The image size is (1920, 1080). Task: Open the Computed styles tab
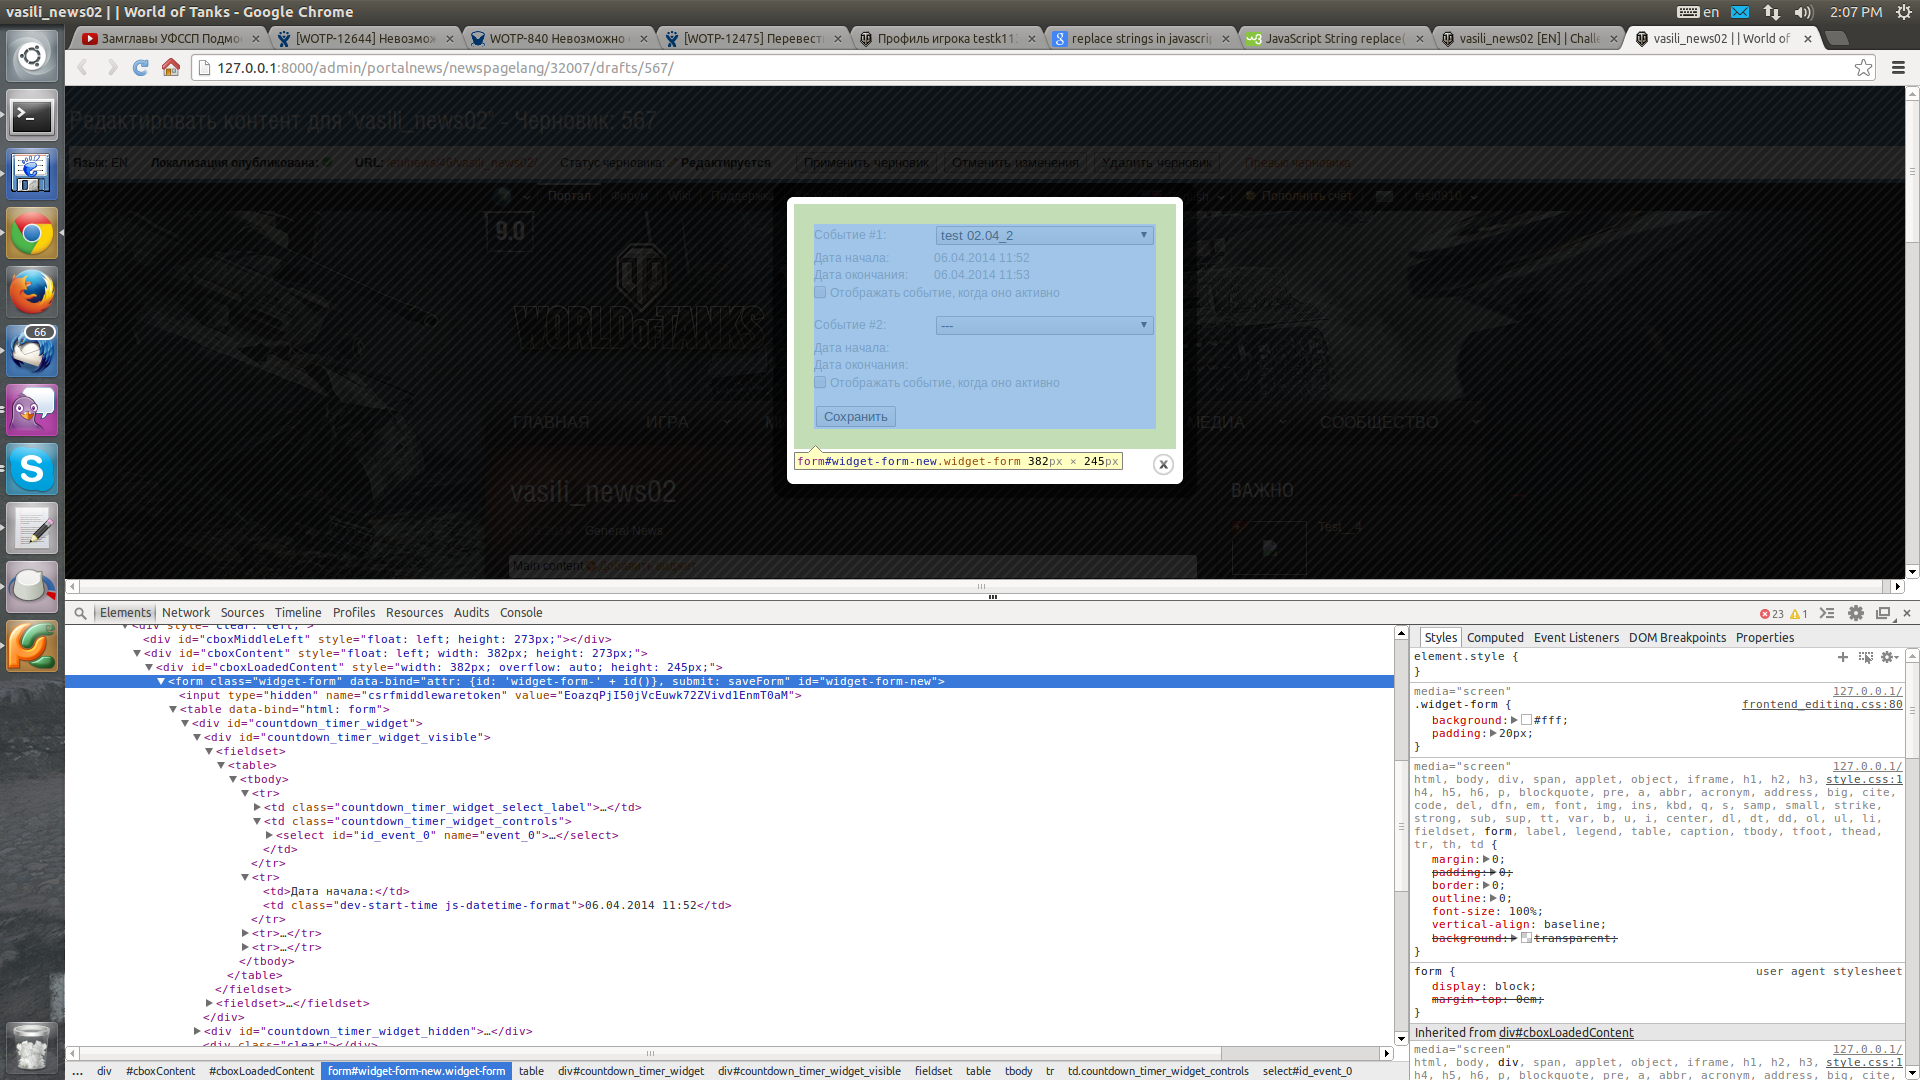click(1495, 638)
